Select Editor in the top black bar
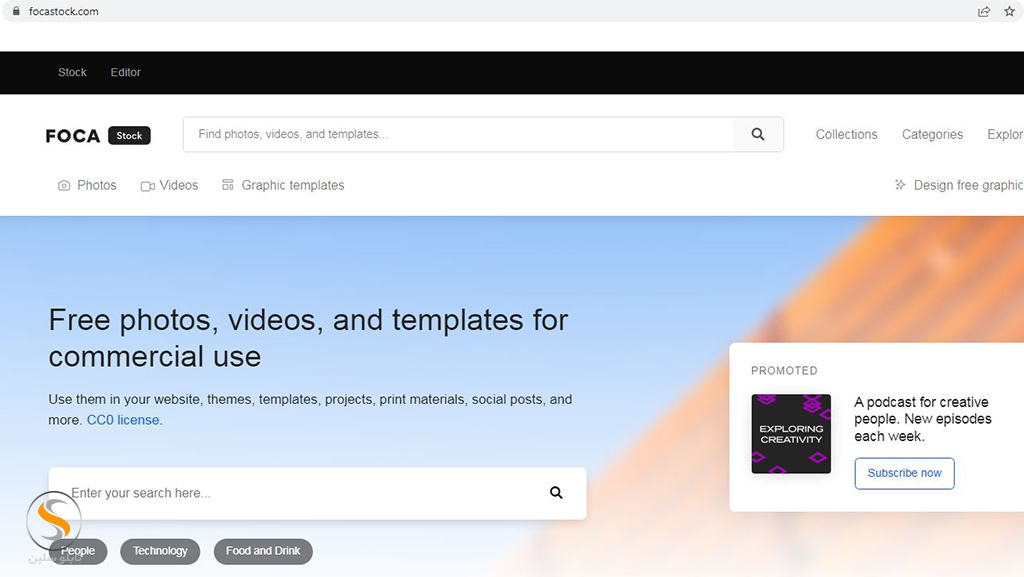Screen dimensions: 1024x577 pyautogui.click(x=126, y=72)
